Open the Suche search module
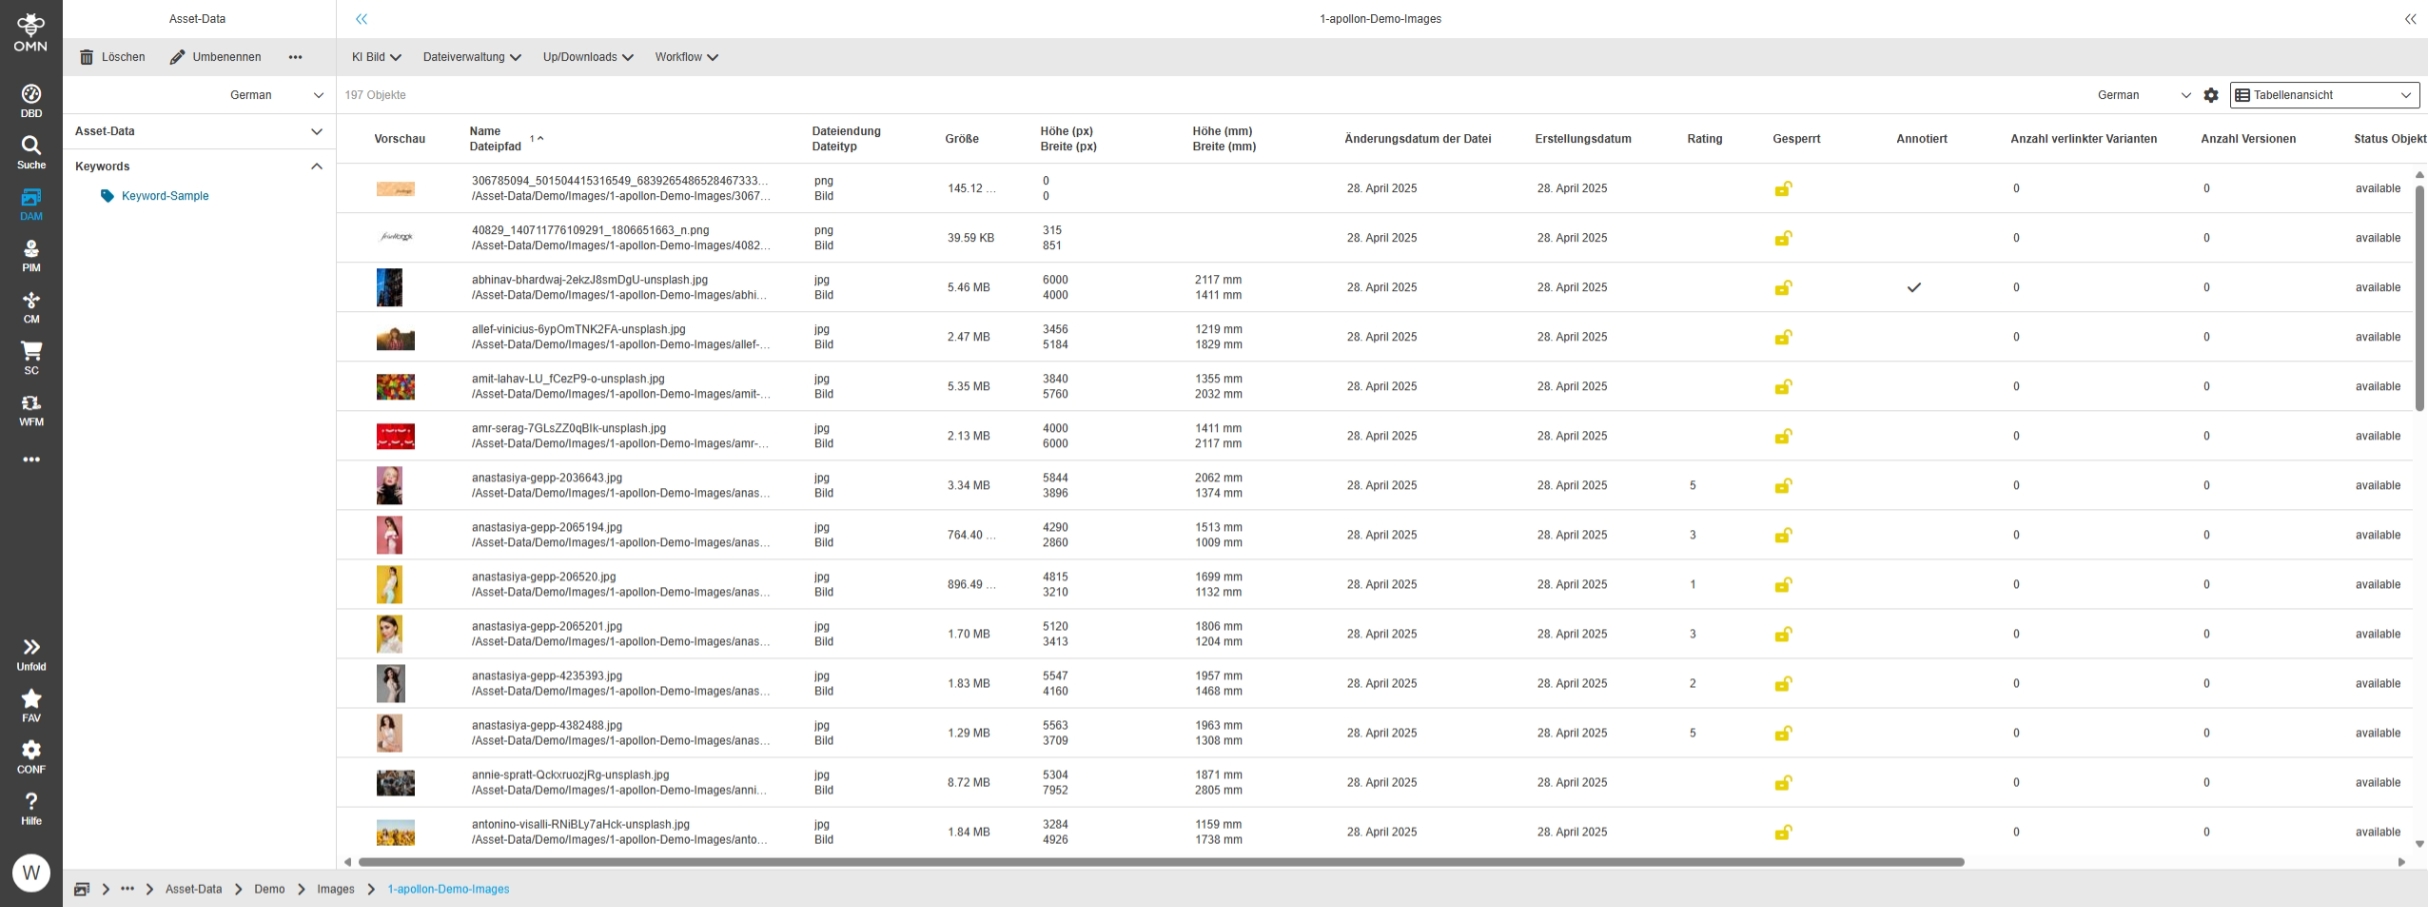This screenshot has width=2428, height=907. (x=31, y=153)
